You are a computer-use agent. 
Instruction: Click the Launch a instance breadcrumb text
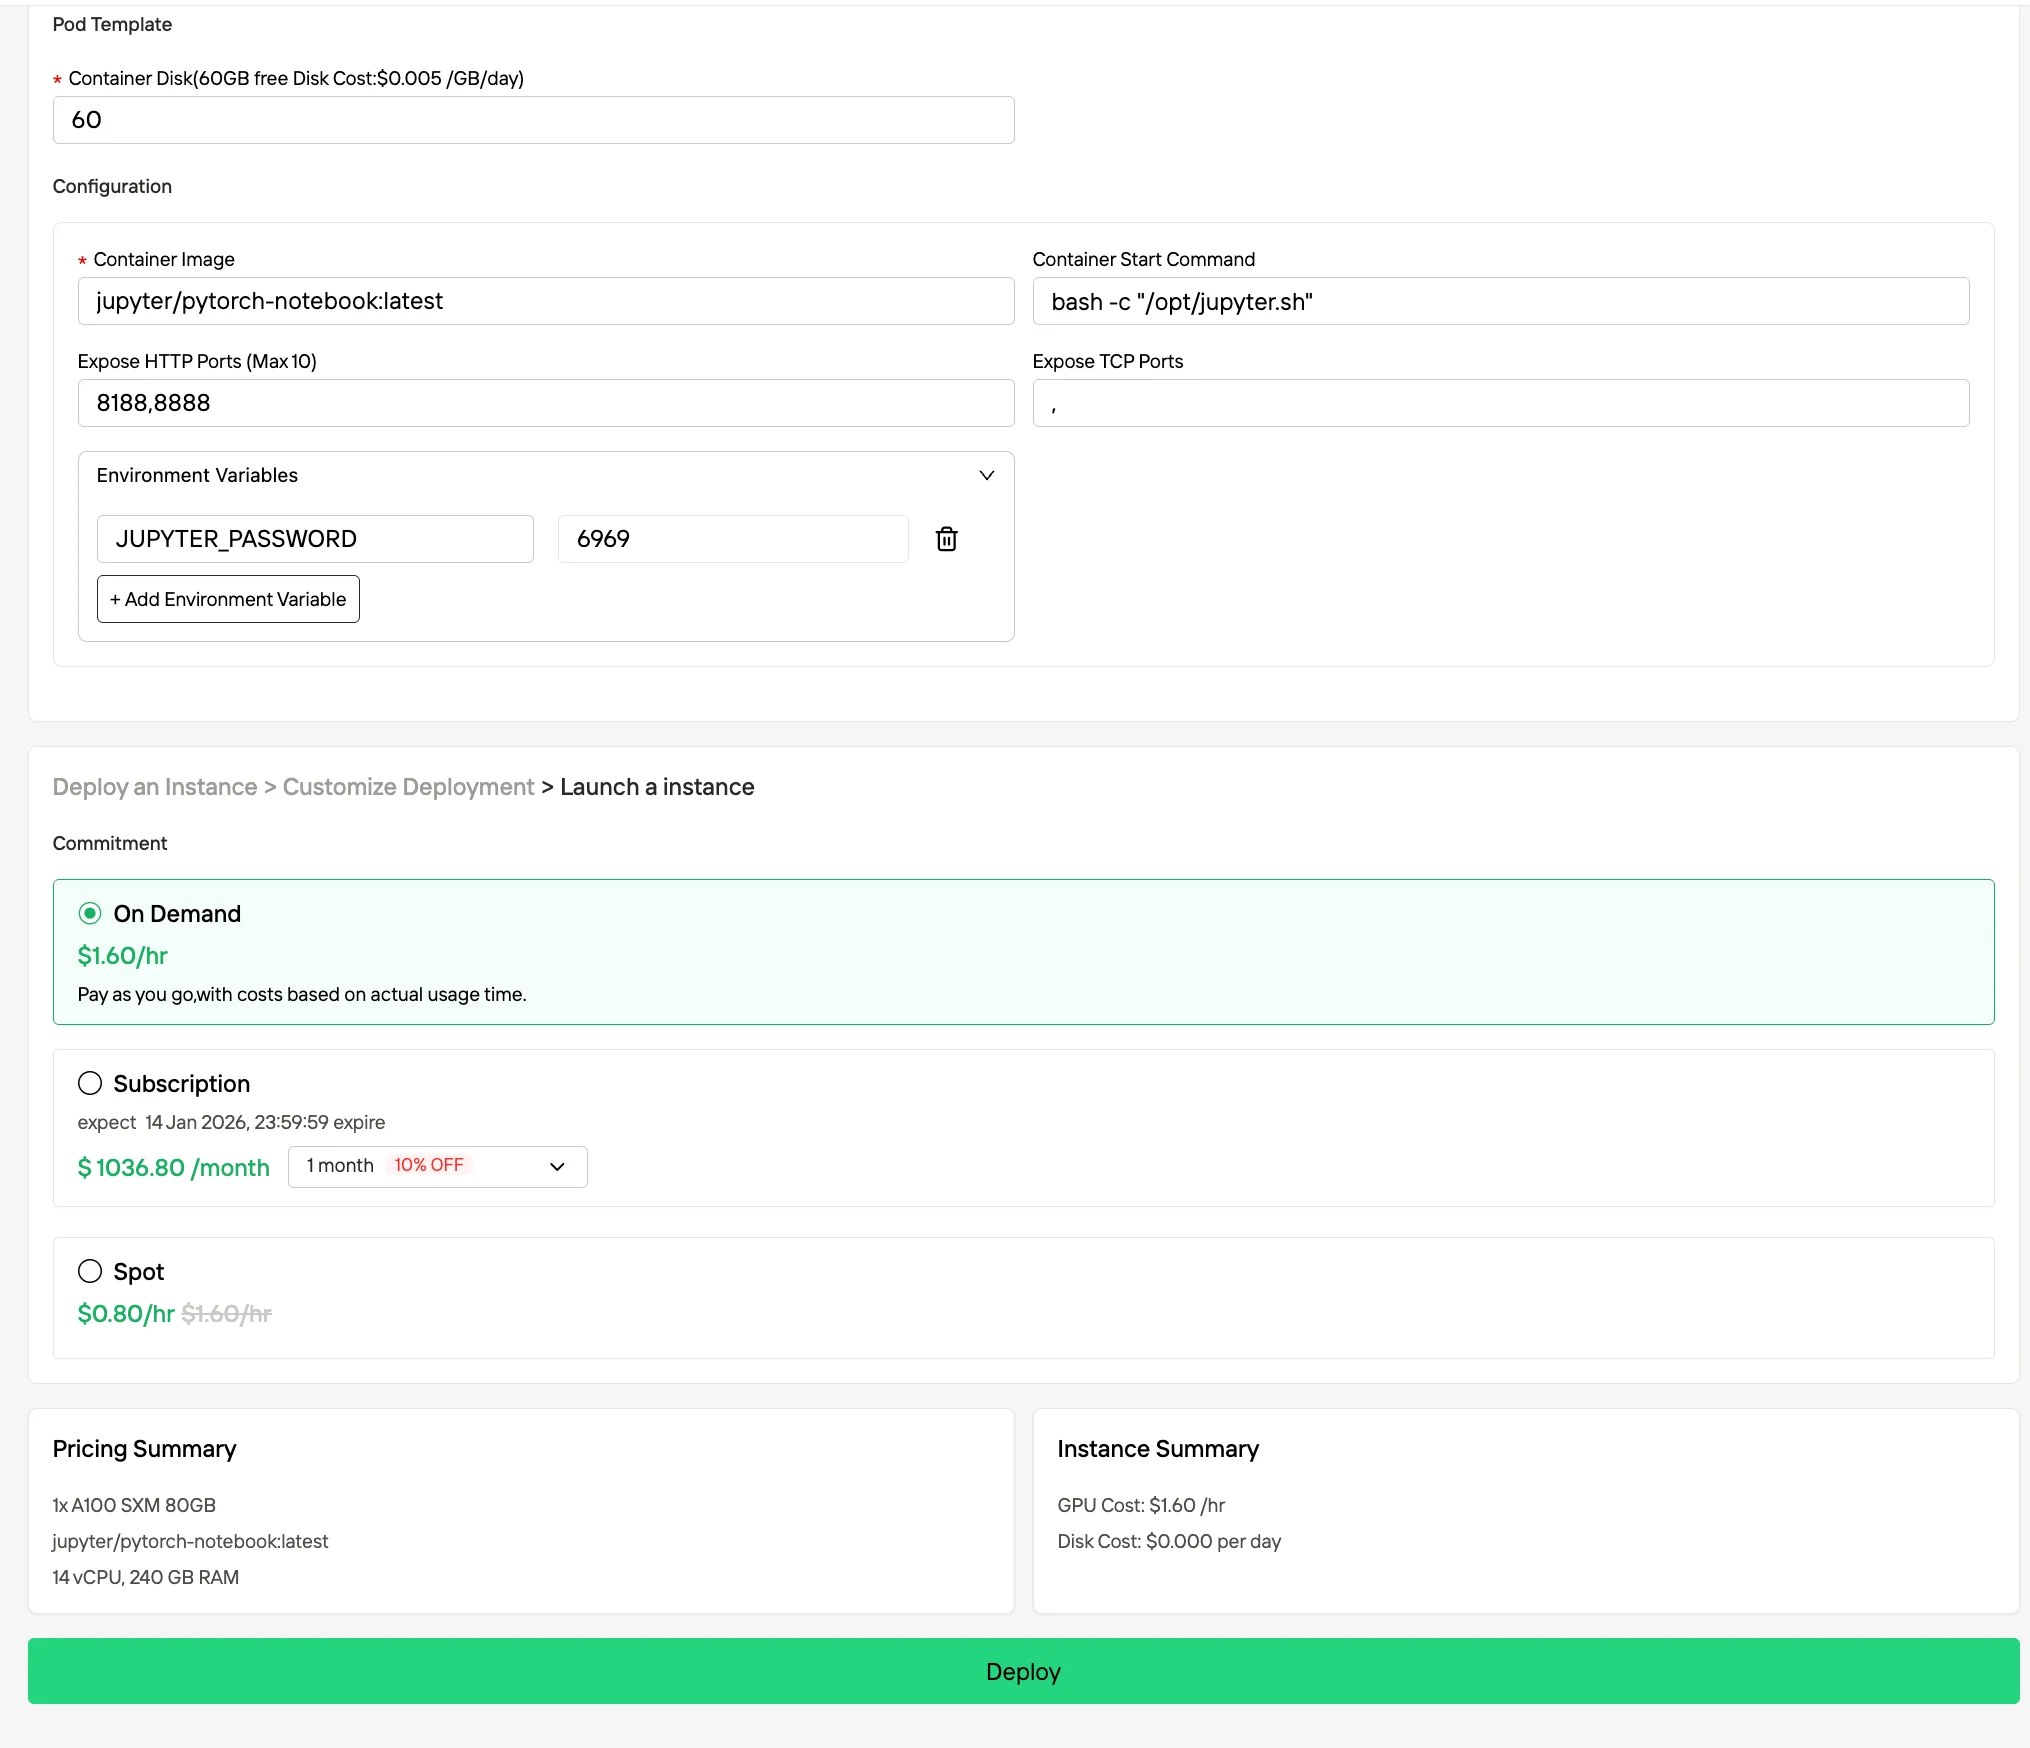pyautogui.click(x=657, y=787)
